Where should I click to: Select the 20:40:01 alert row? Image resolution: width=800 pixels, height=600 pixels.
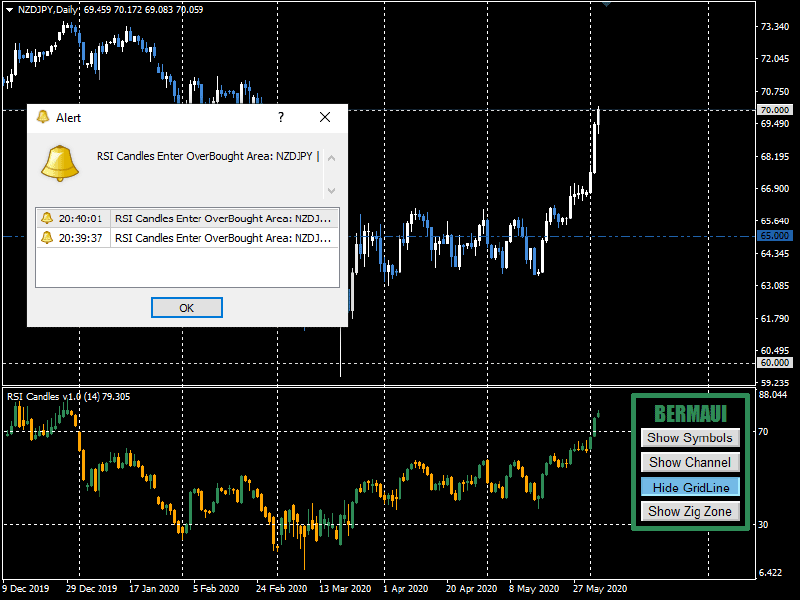pos(187,218)
